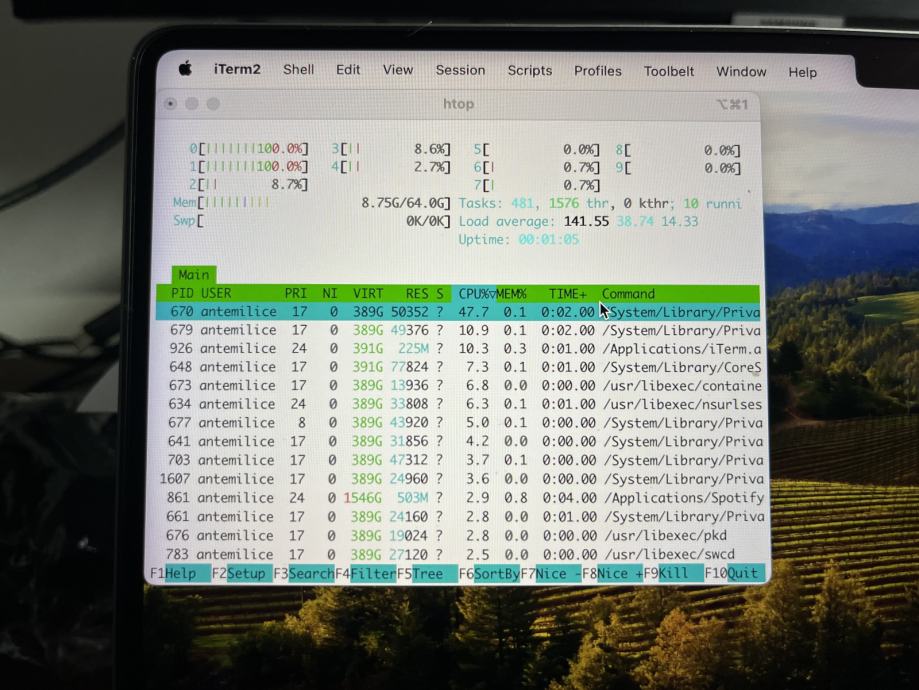919x690 pixels.
Task: Open the Help menu
Action: 802,72
